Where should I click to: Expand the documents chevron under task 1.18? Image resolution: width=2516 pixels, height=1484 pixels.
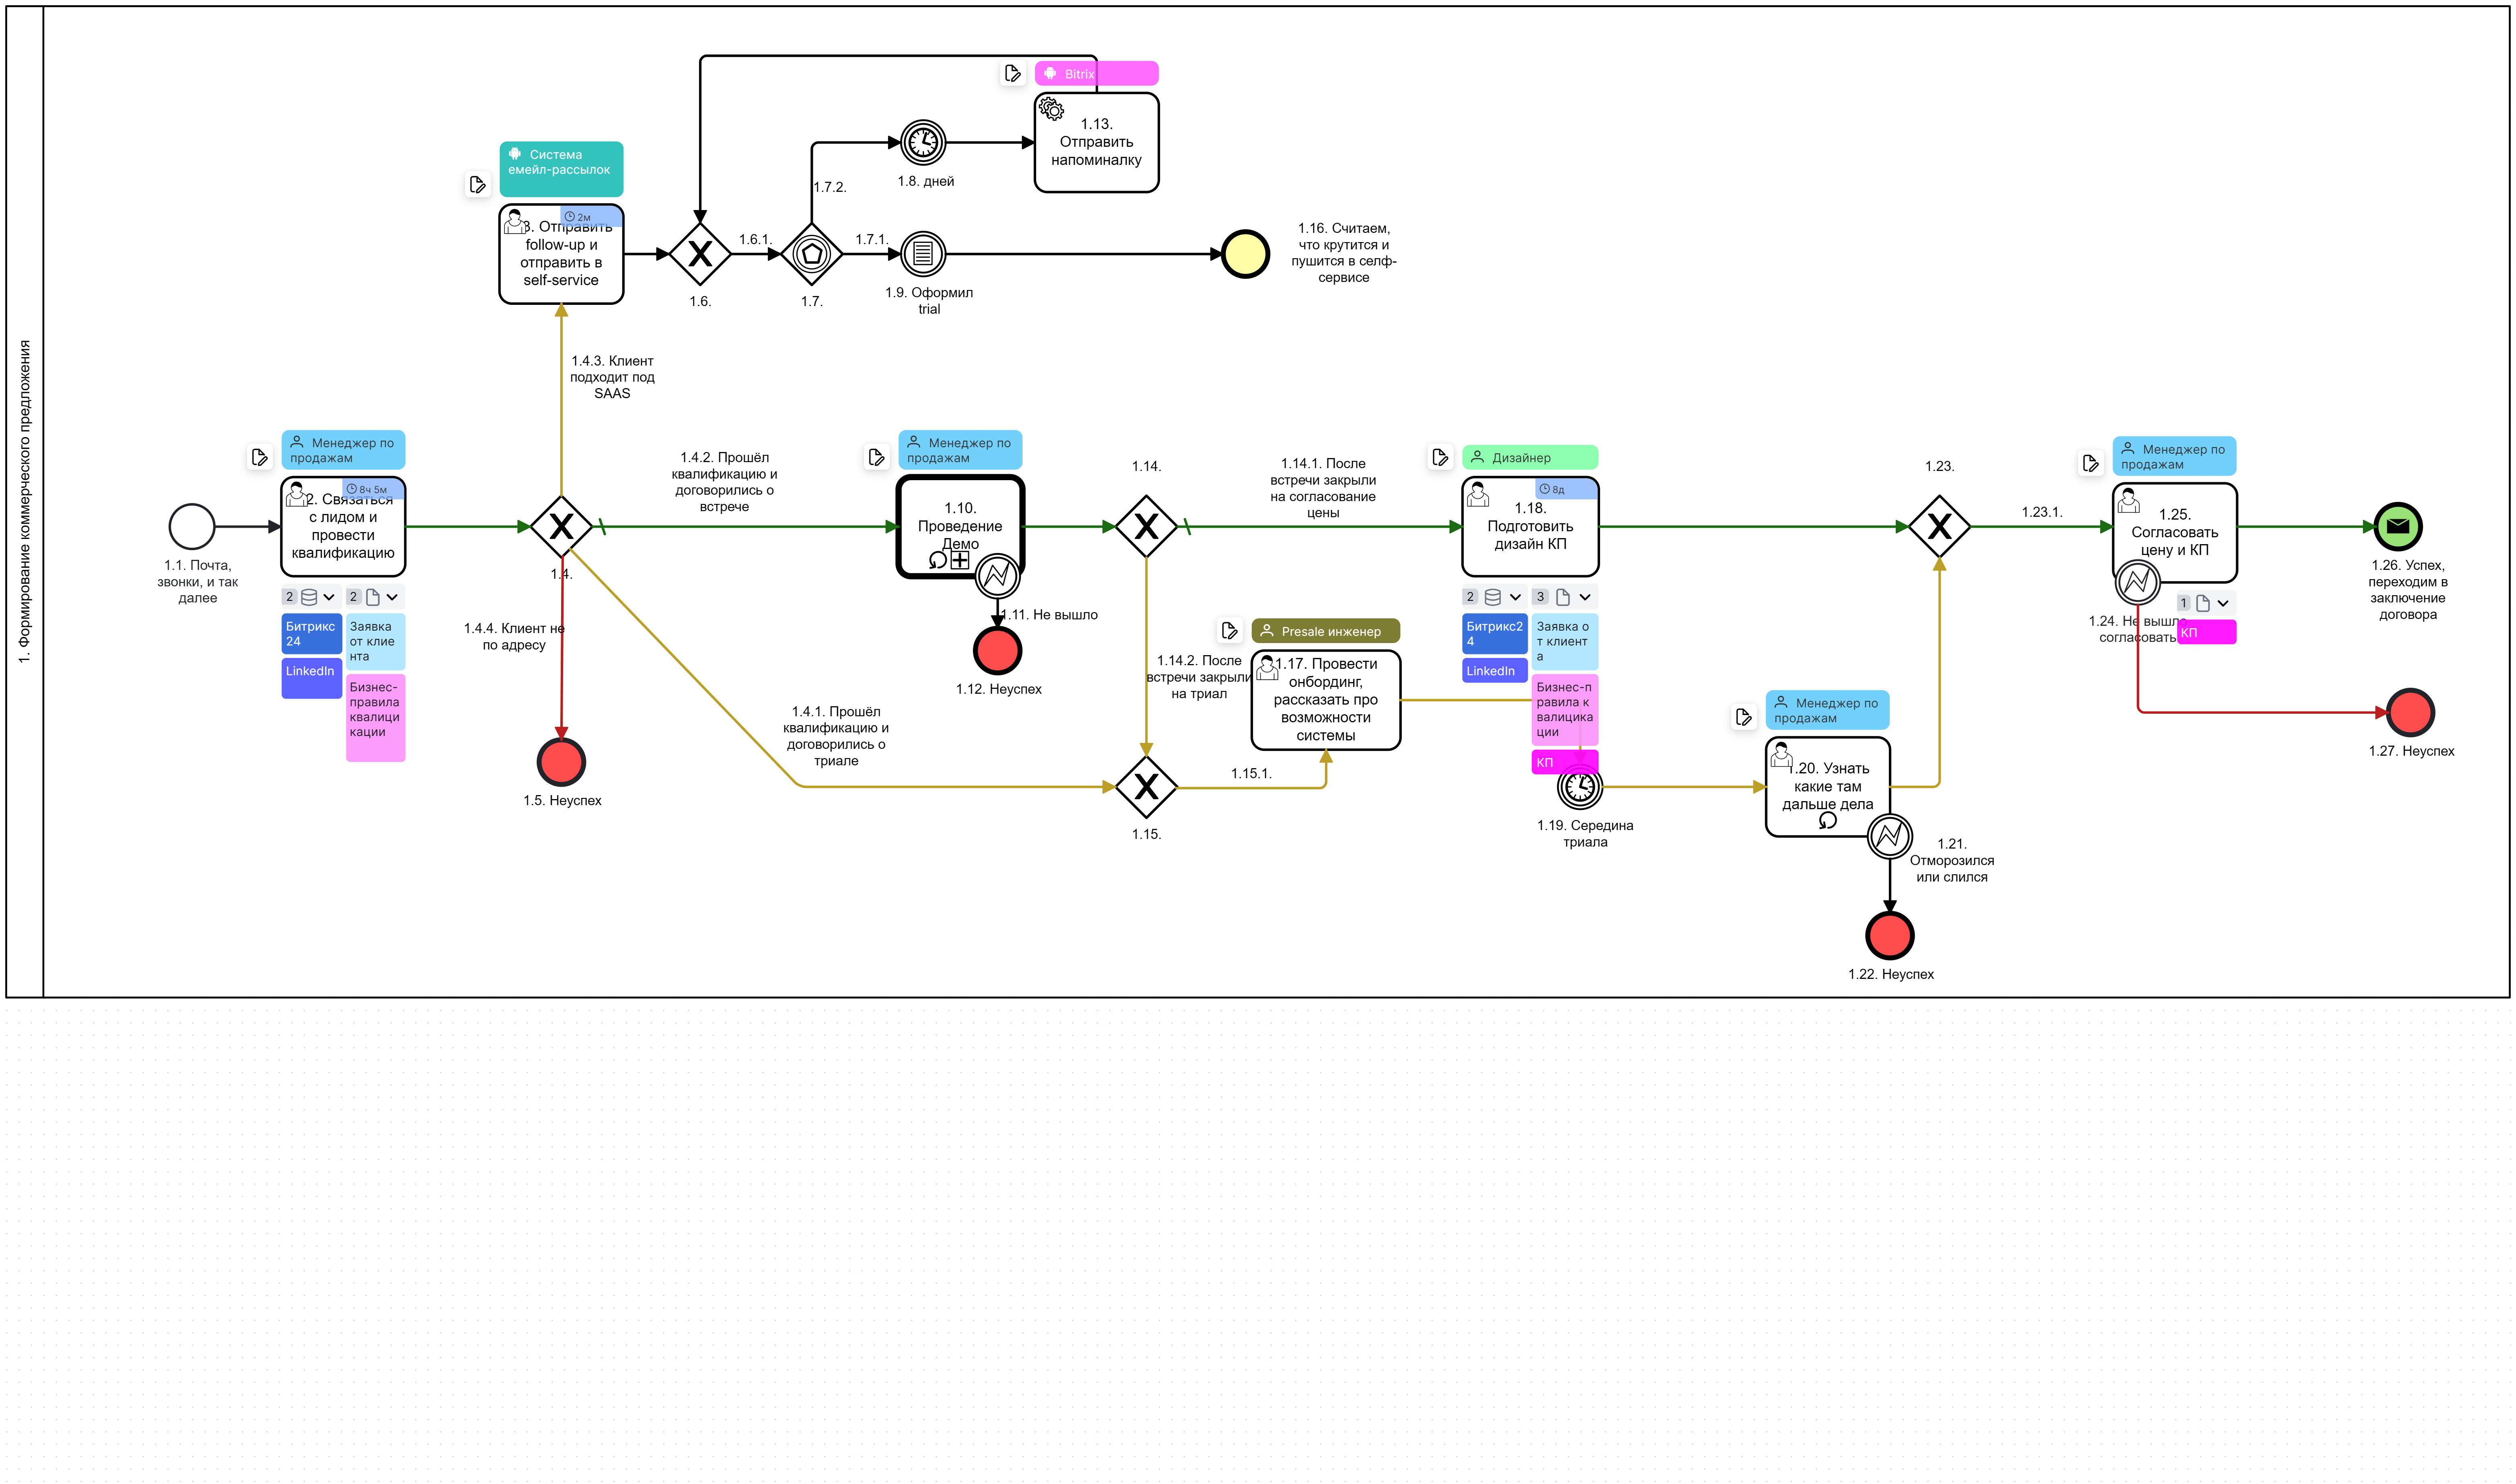pos(1585,597)
